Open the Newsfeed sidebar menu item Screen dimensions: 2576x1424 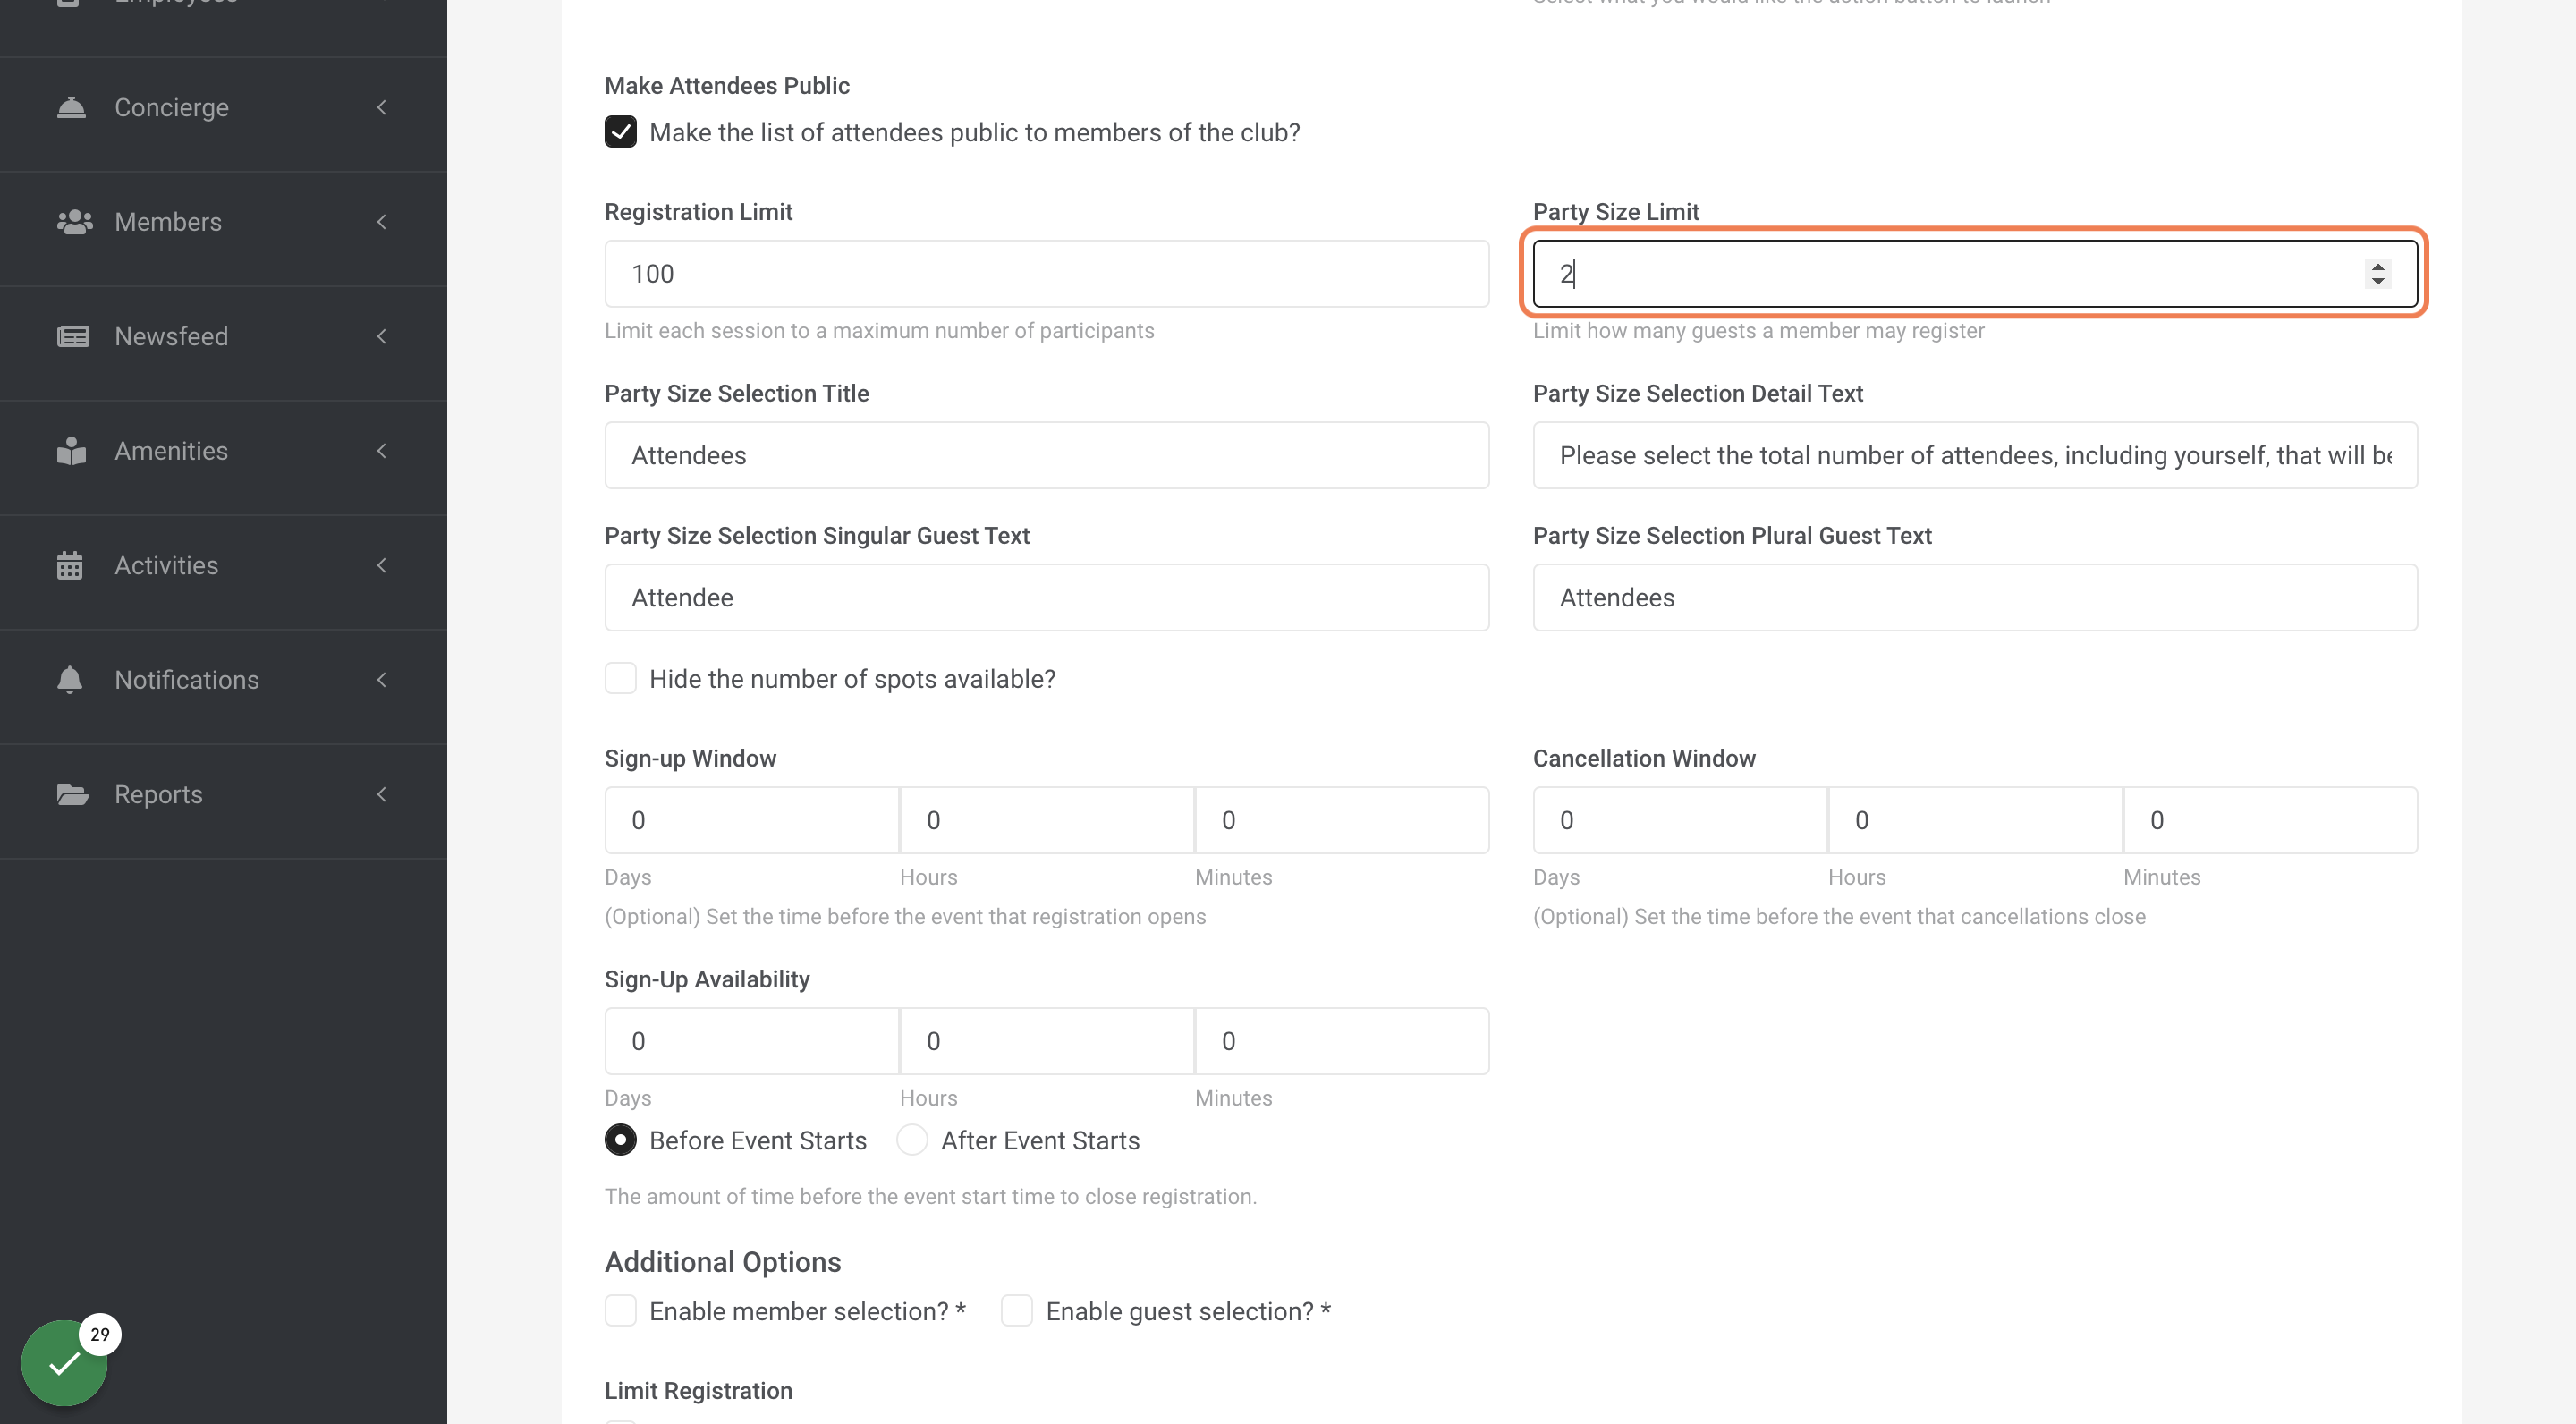[x=223, y=336]
